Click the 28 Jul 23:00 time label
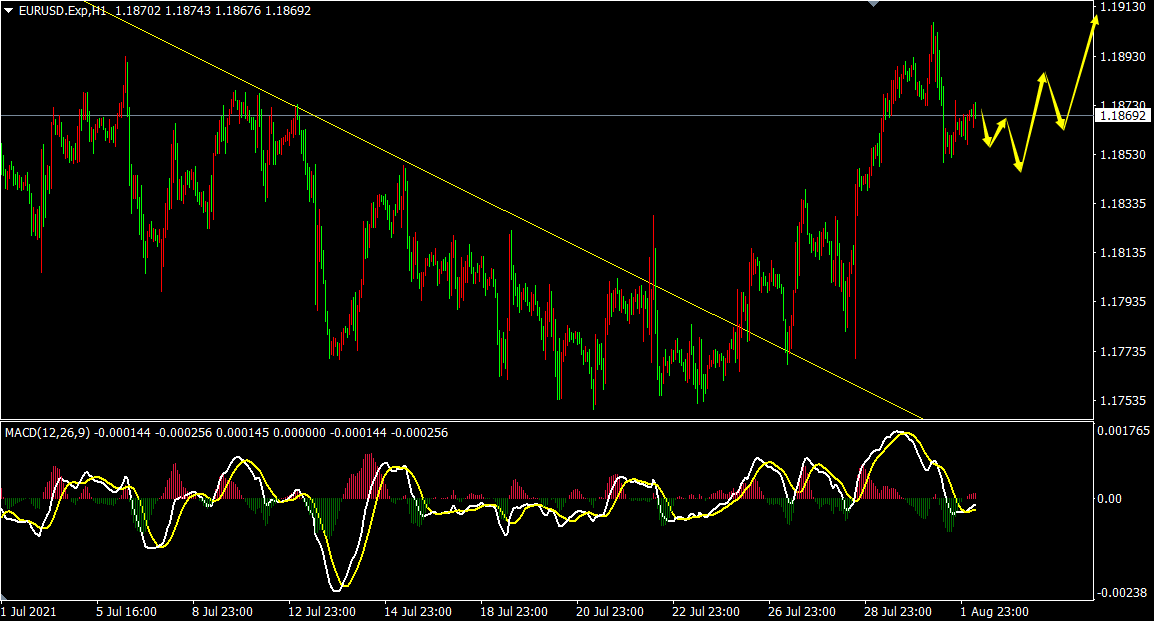1154x621 pixels. 897,611
